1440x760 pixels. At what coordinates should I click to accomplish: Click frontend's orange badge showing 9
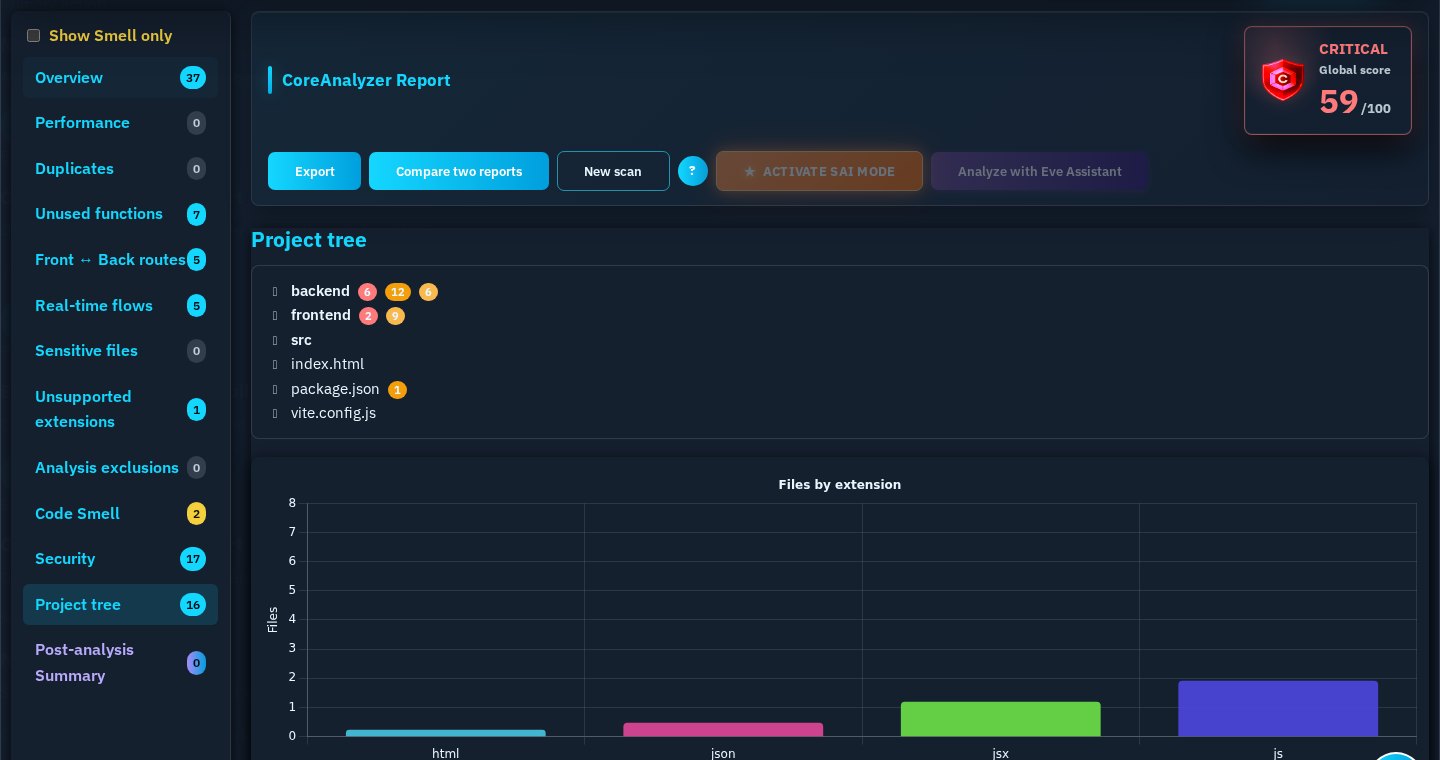[396, 316]
